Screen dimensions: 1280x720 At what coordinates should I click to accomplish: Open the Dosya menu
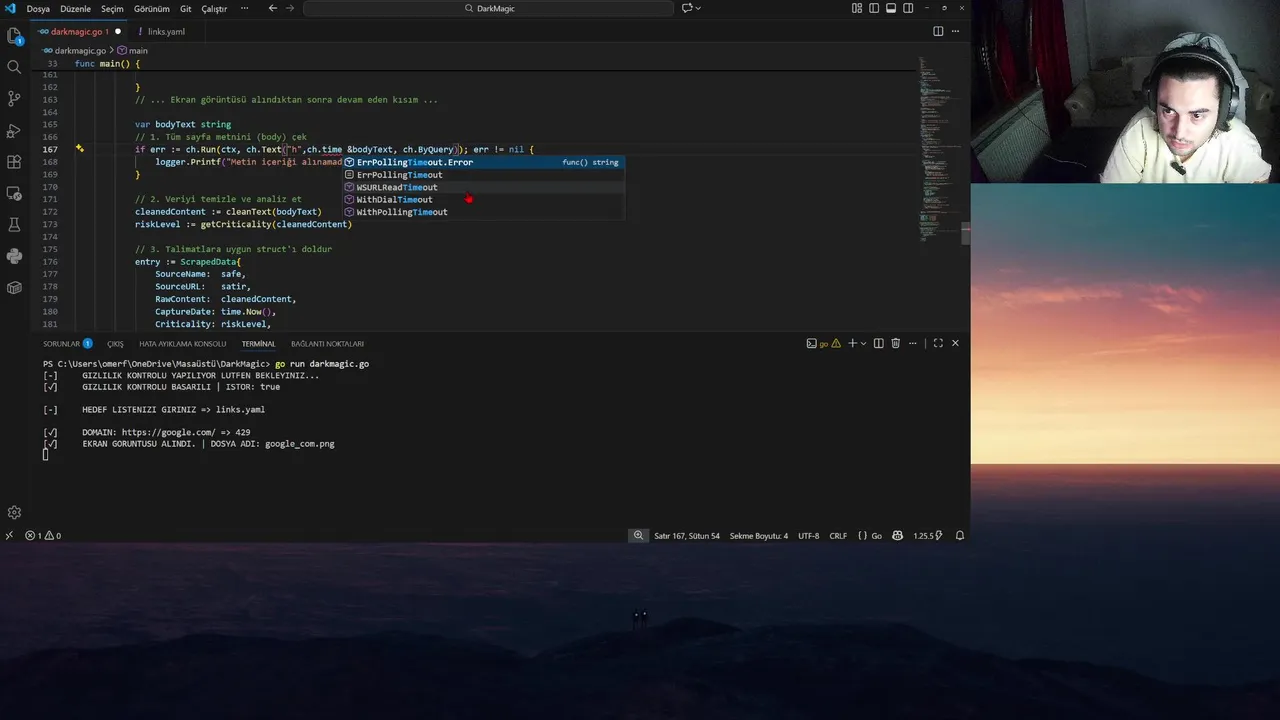(x=38, y=8)
